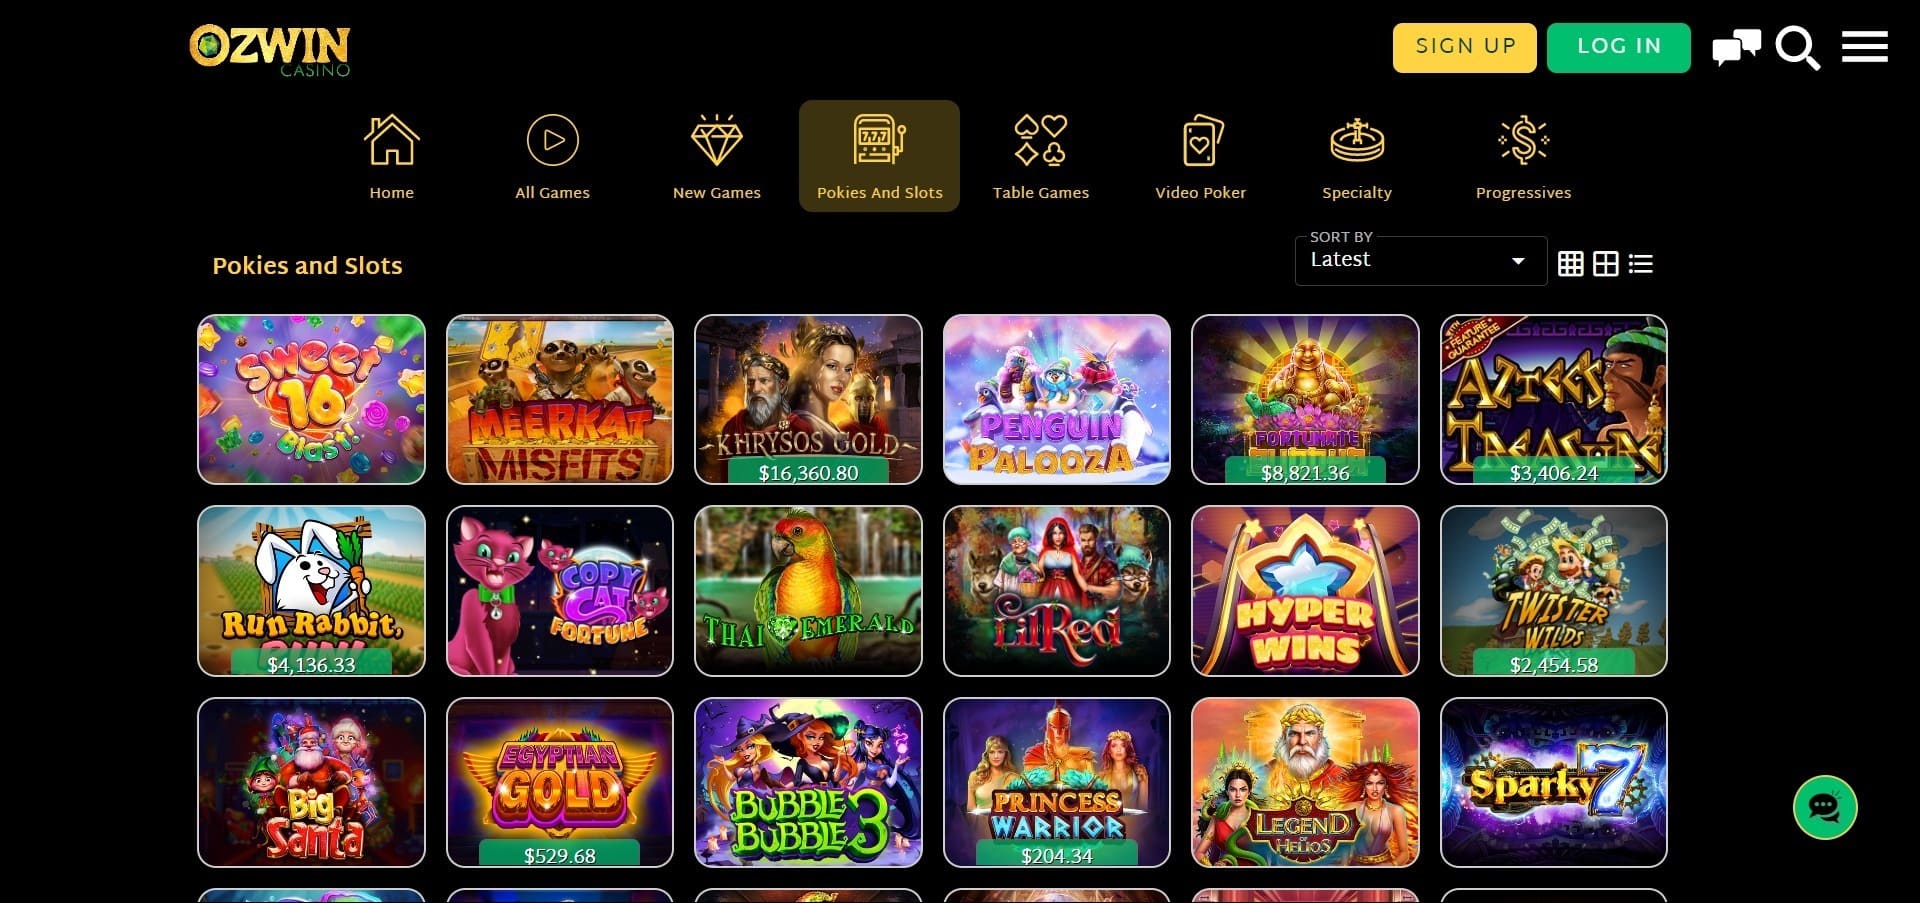1920x903 pixels.
Task: Select the Video Poker category
Action: tap(1200, 156)
